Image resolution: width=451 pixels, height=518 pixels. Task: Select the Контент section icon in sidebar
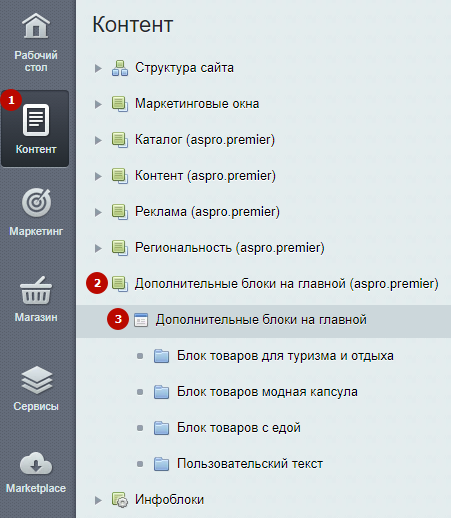[36, 120]
